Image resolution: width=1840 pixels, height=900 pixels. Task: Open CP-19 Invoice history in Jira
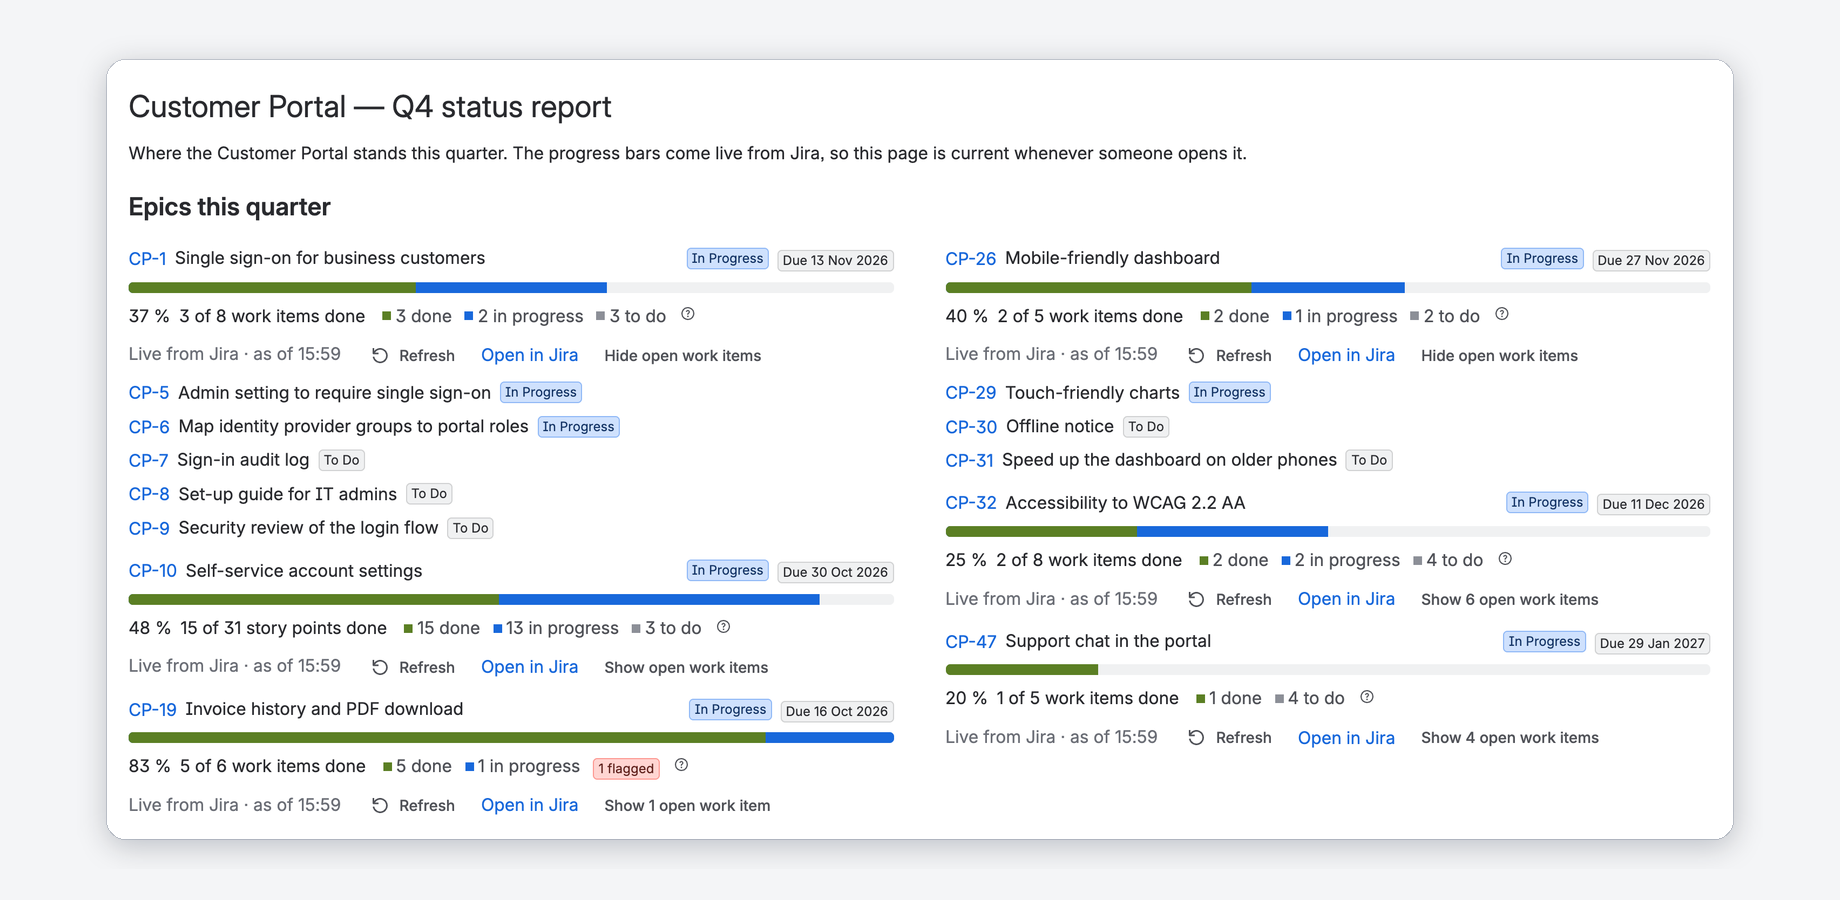529,805
